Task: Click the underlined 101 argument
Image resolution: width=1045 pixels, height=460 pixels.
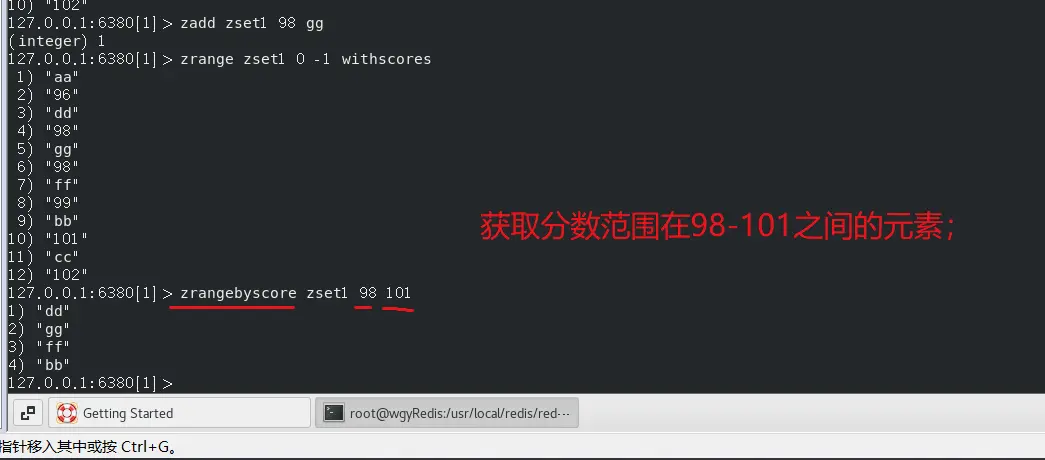Action: 398,293
